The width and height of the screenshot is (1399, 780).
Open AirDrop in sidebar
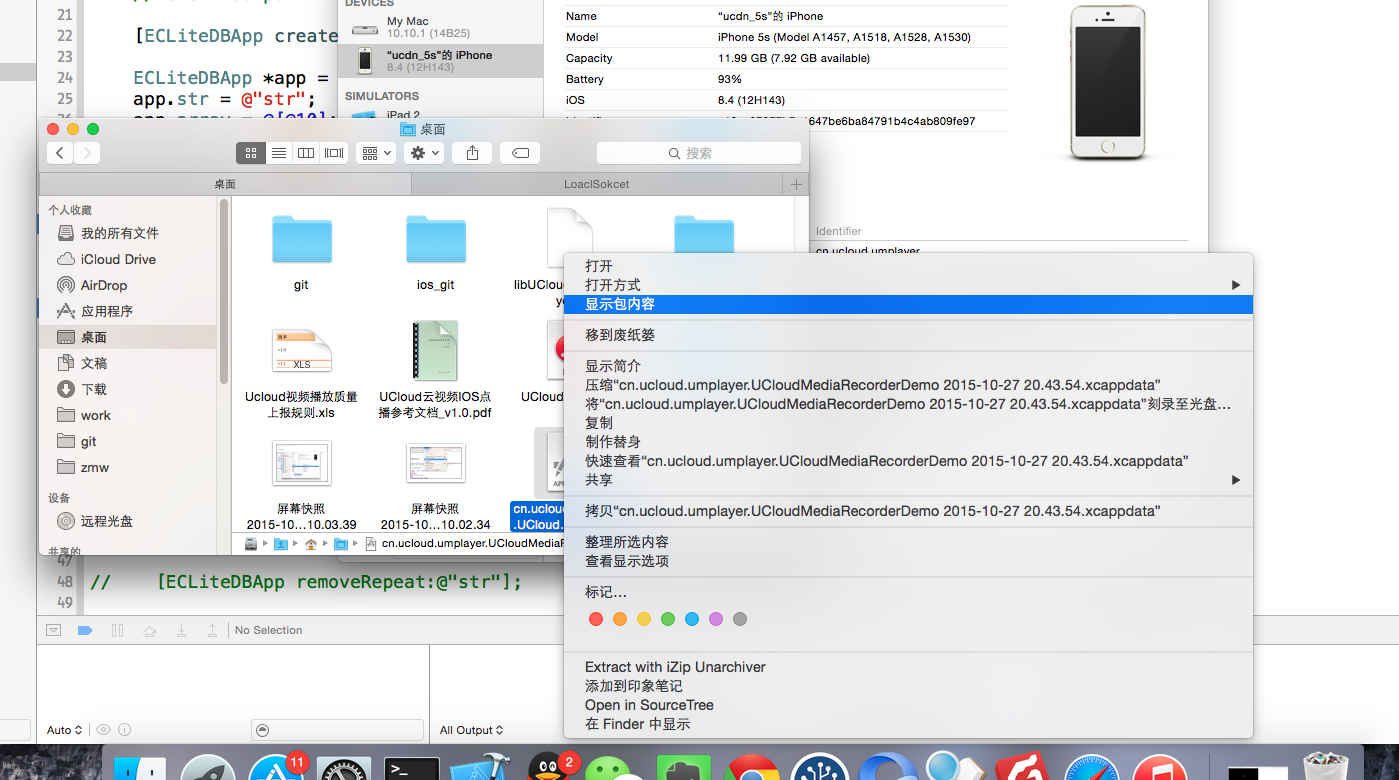pyautogui.click(x=104, y=285)
